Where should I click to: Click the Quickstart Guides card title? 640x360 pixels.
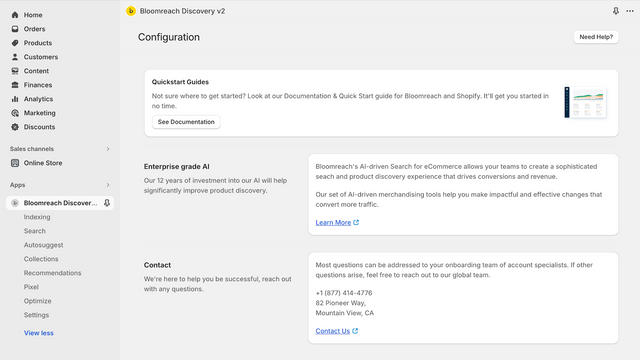coord(180,82)
